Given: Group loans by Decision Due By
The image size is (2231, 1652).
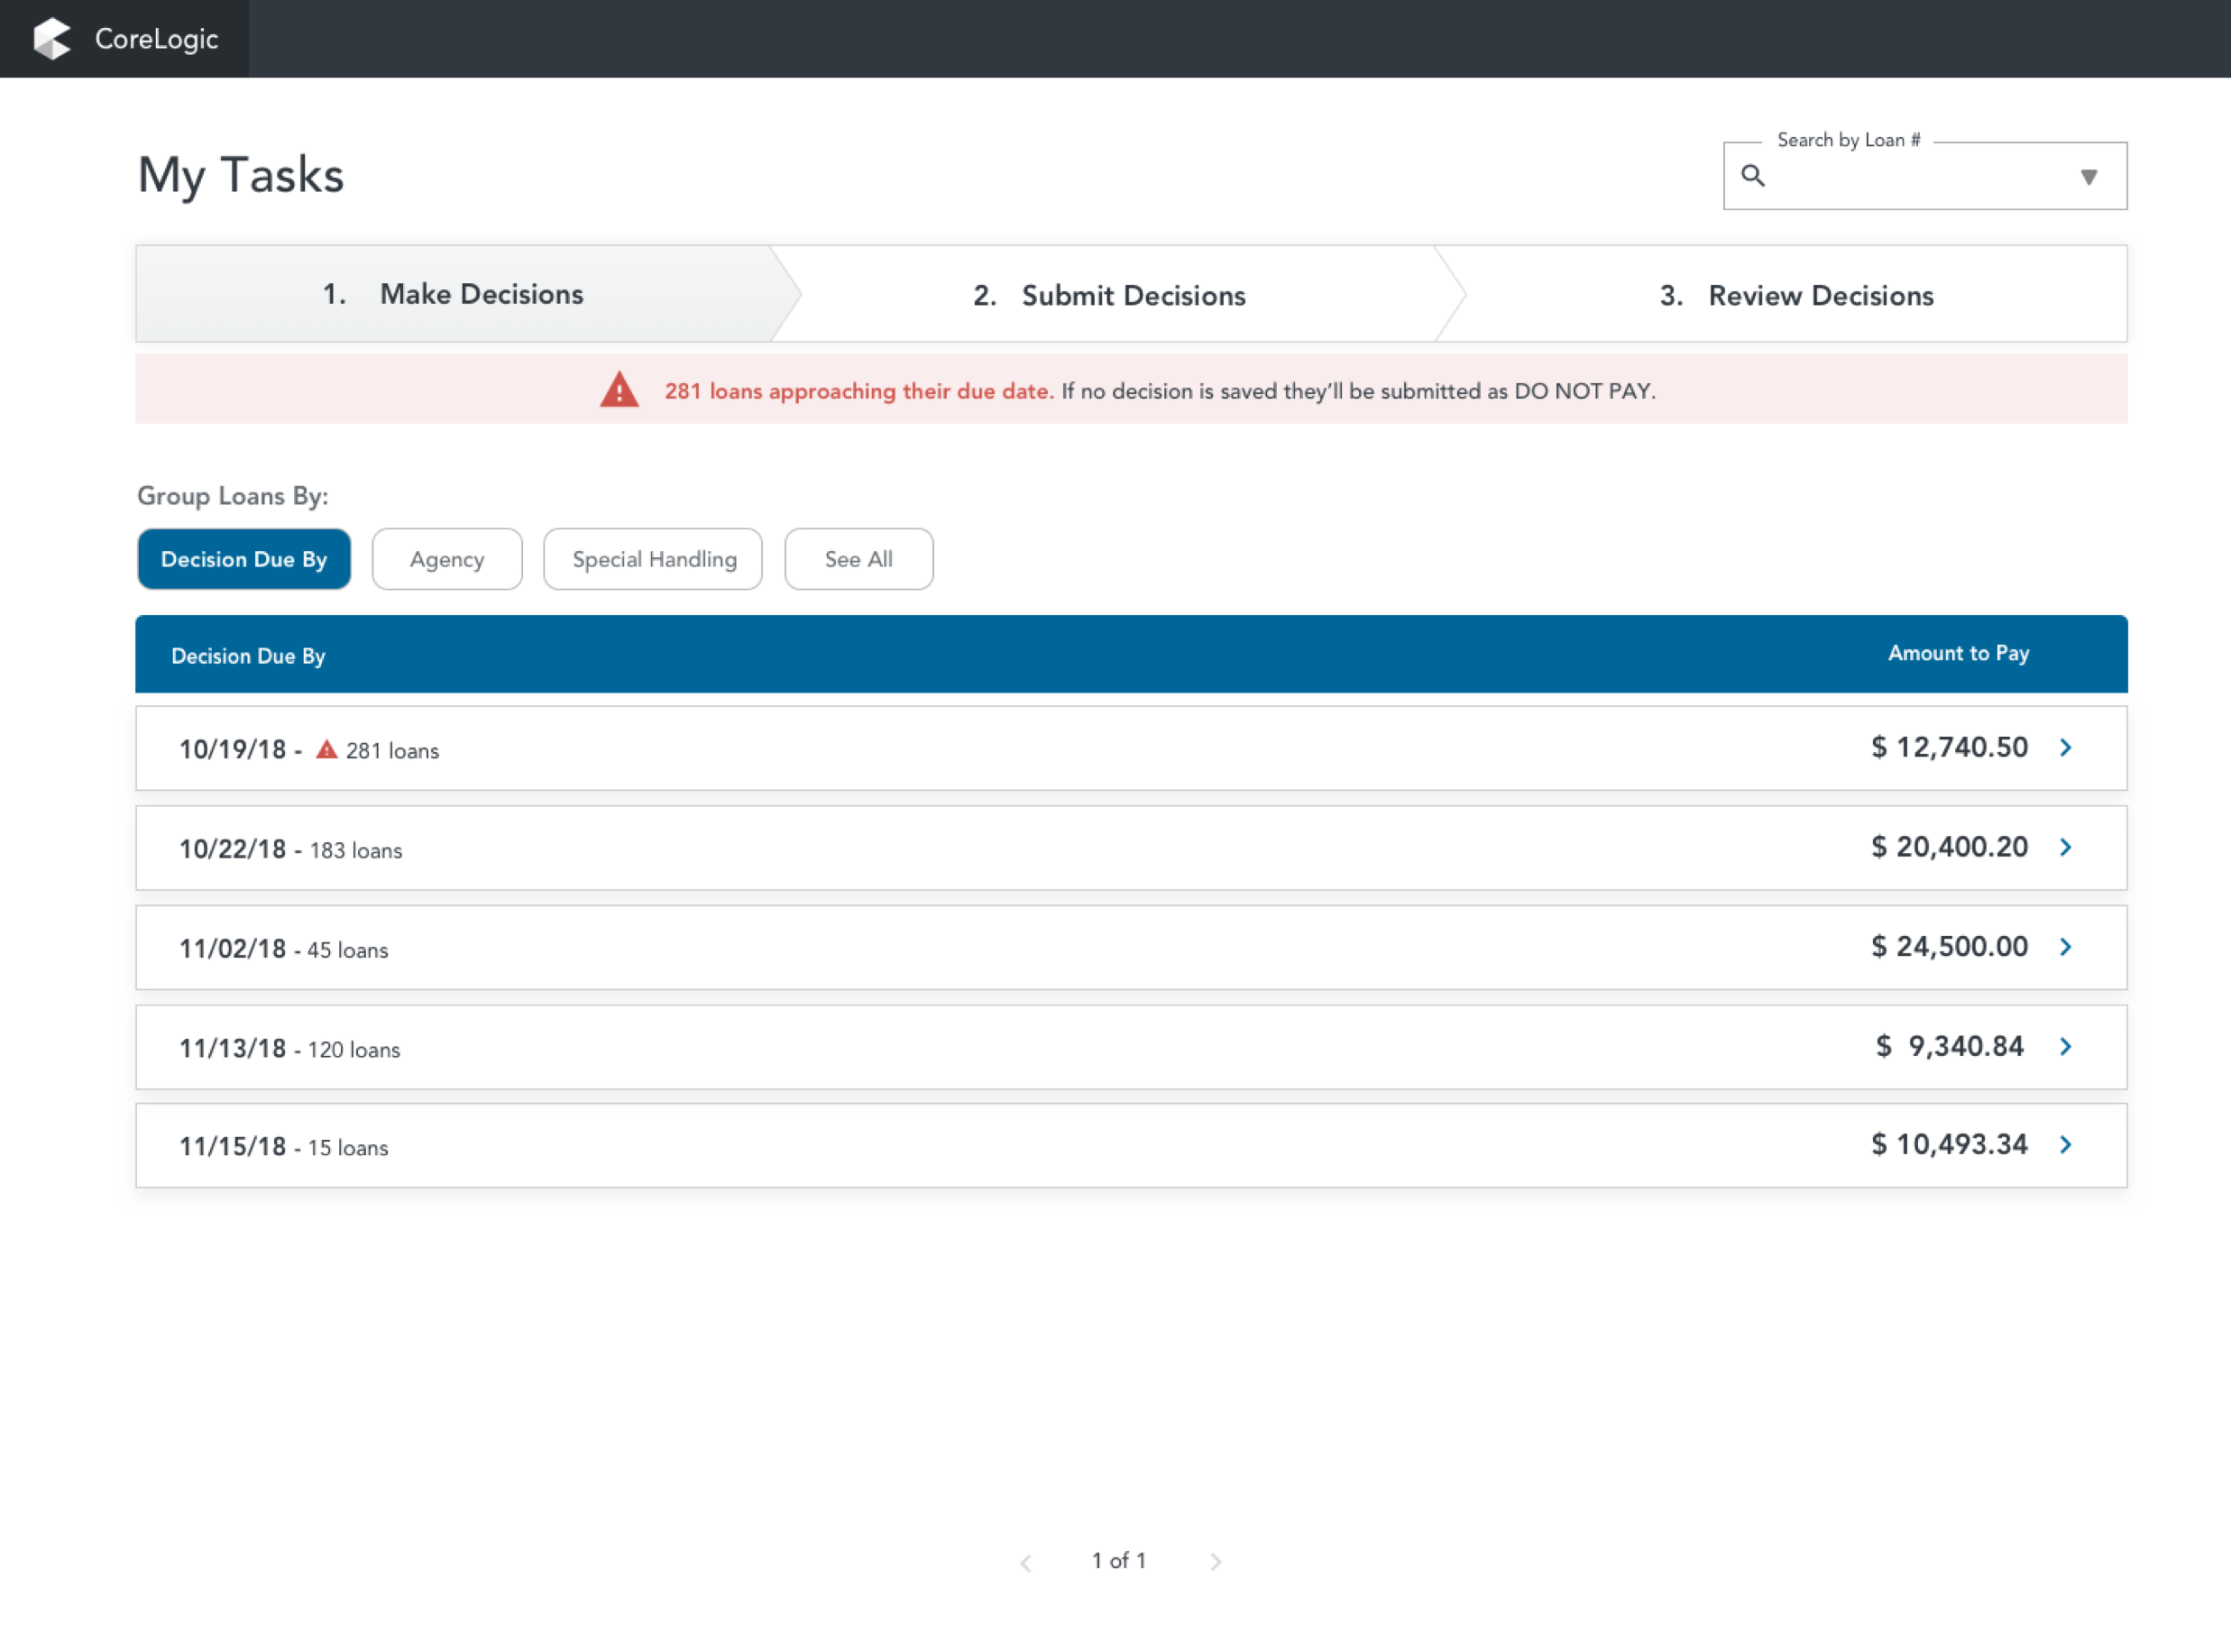Looking at the screenshot, I should (x=244, y=559).
